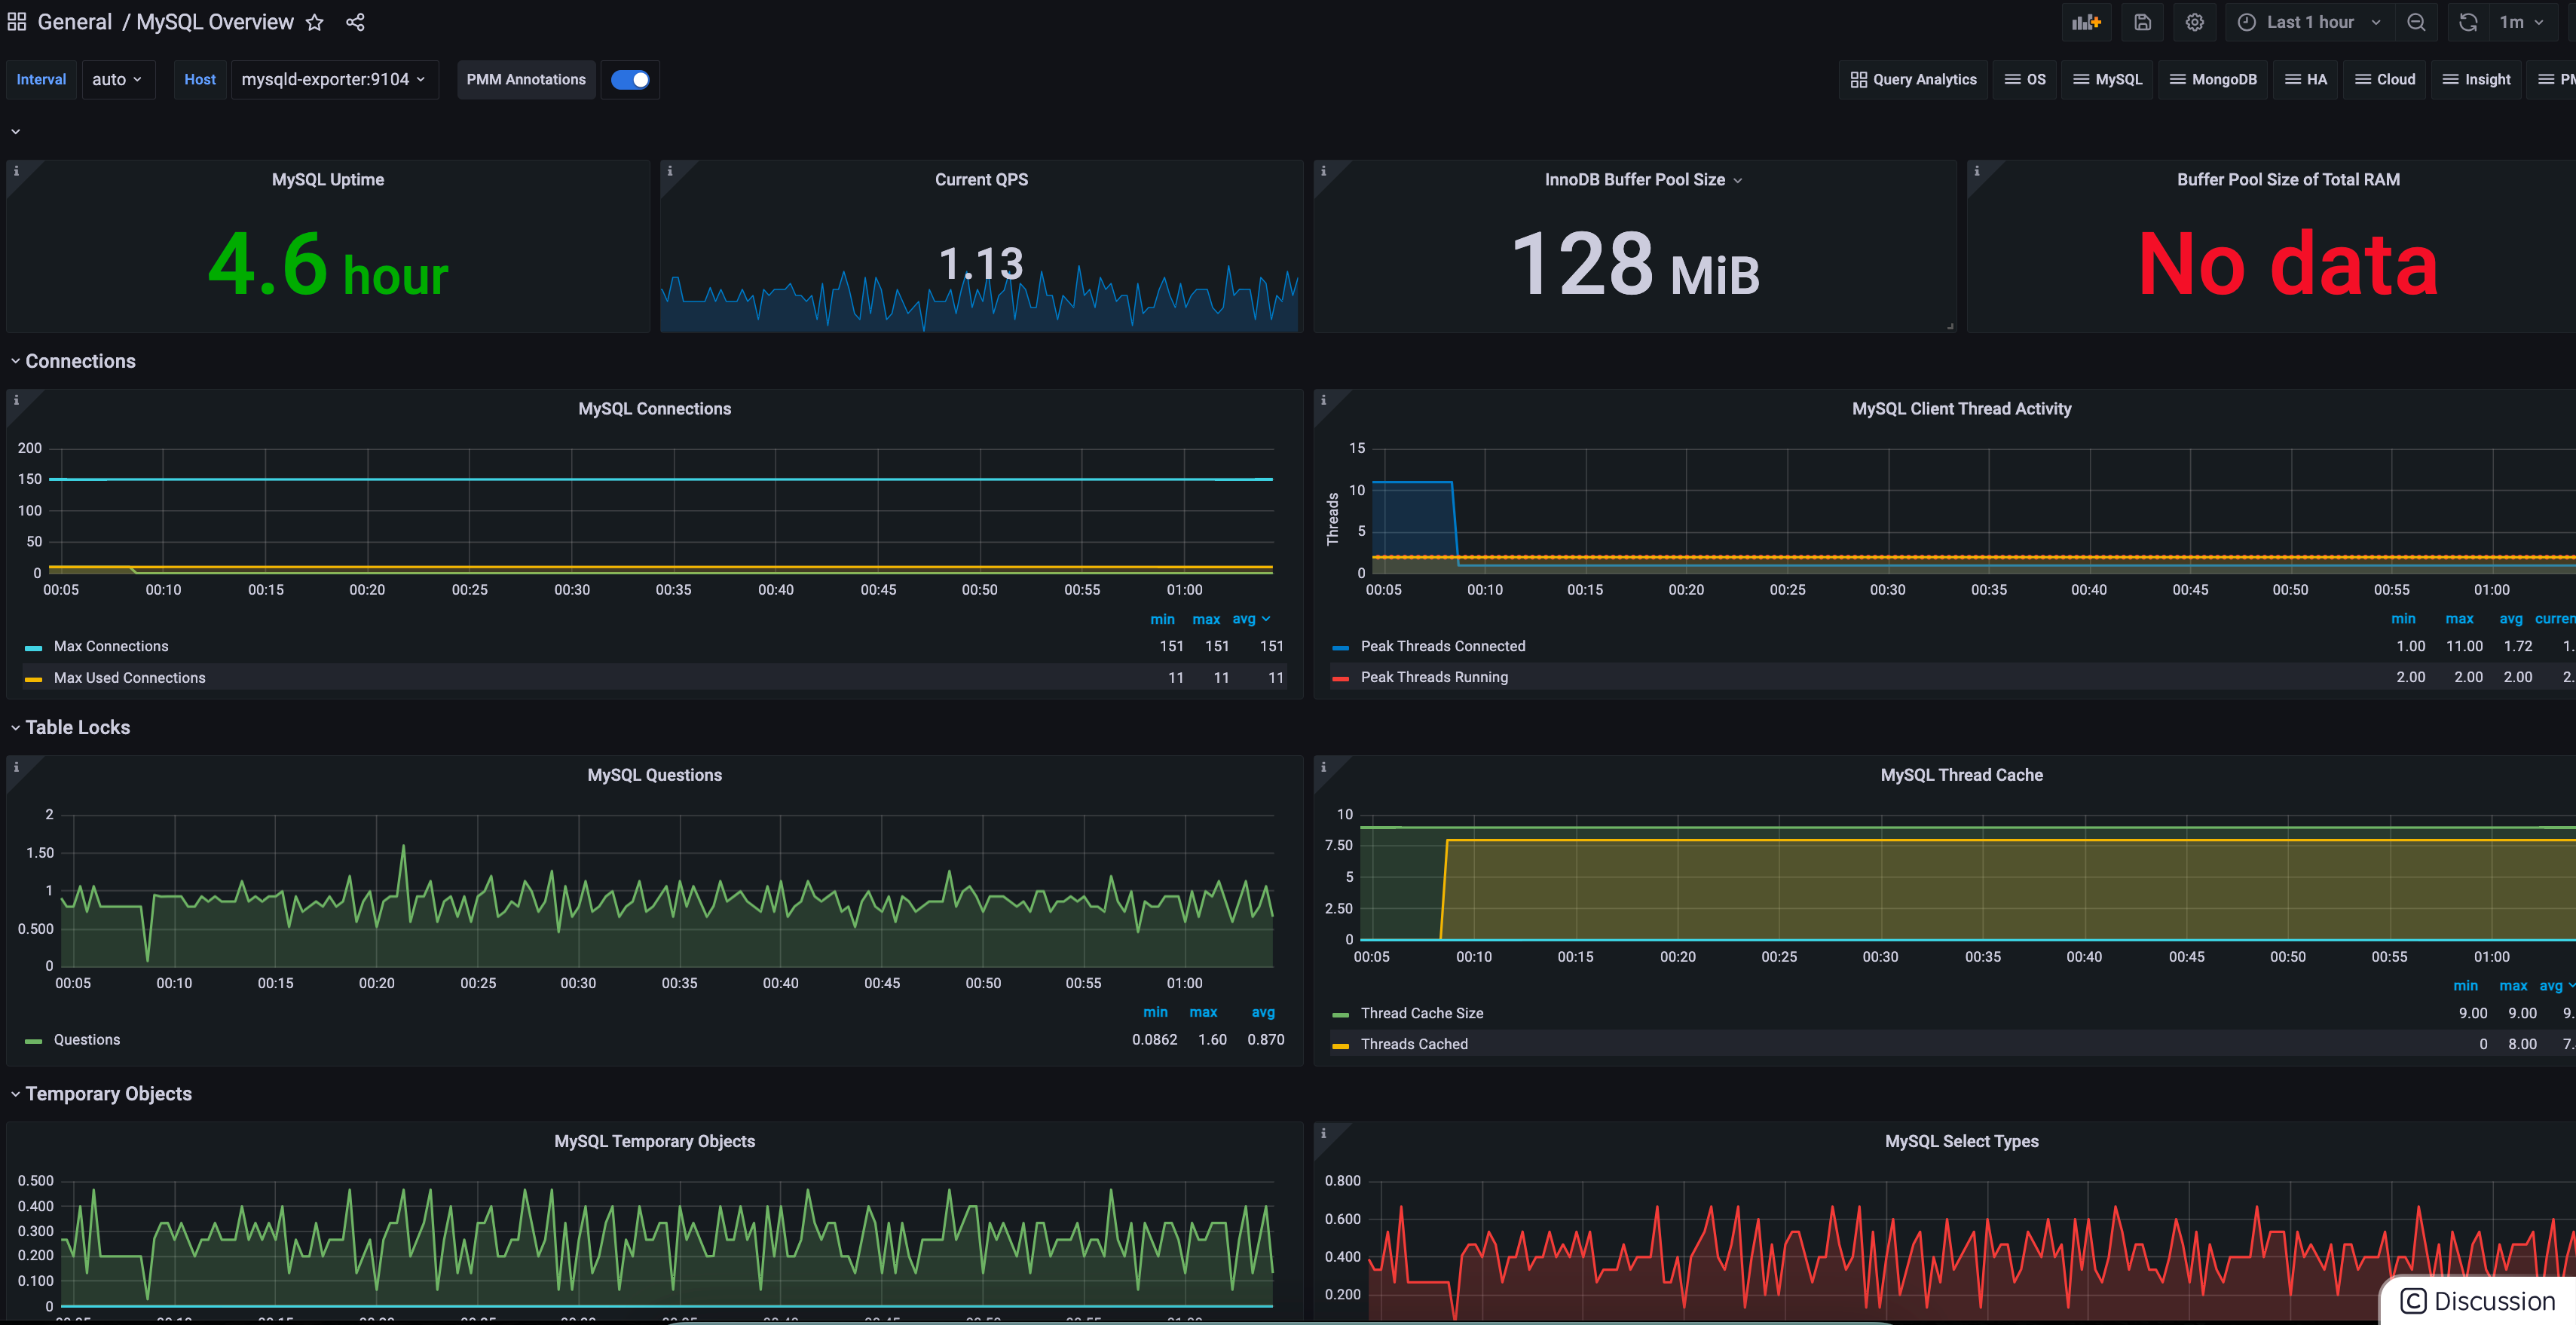This screenshot has height=1325, width=2576.
Task: Open the MongoDB dashboards menu
Action: point(2213,80)
